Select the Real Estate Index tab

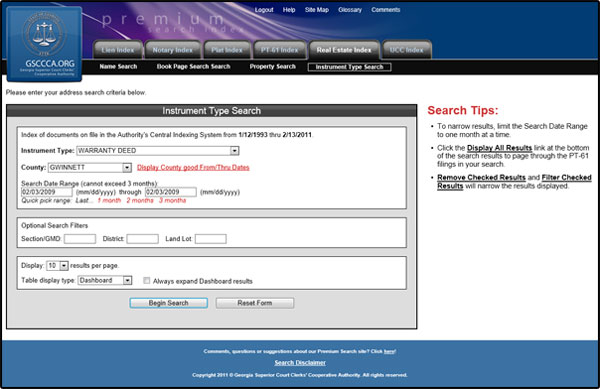(x=344, y=50)
